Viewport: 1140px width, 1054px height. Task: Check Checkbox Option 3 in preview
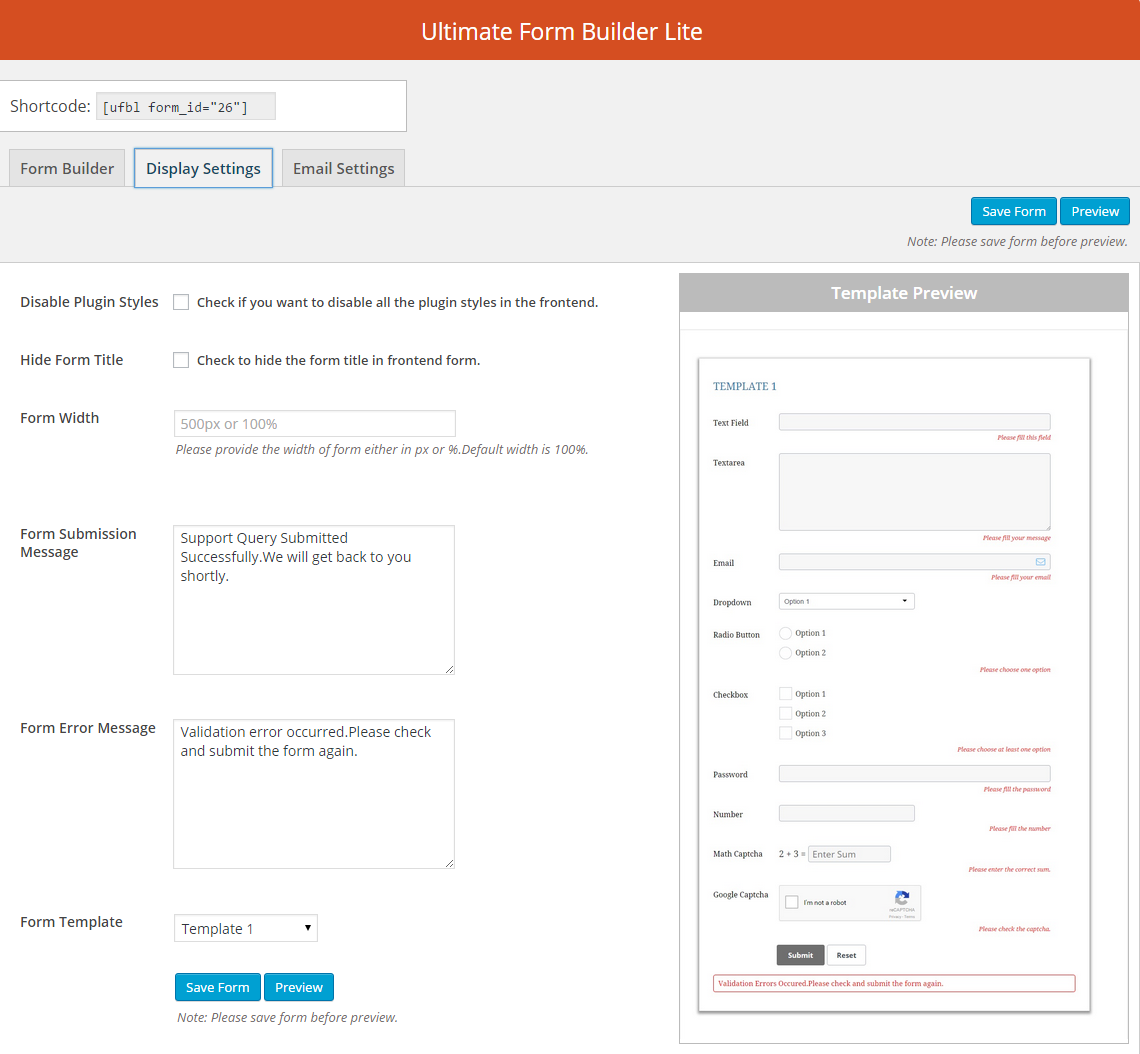785,733
